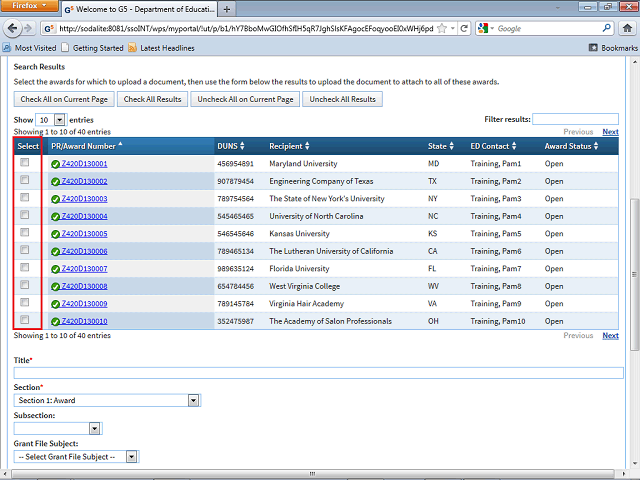Open the Grant File Subject dropdown
Screen dimensions: 640x480
pos(76,457)
